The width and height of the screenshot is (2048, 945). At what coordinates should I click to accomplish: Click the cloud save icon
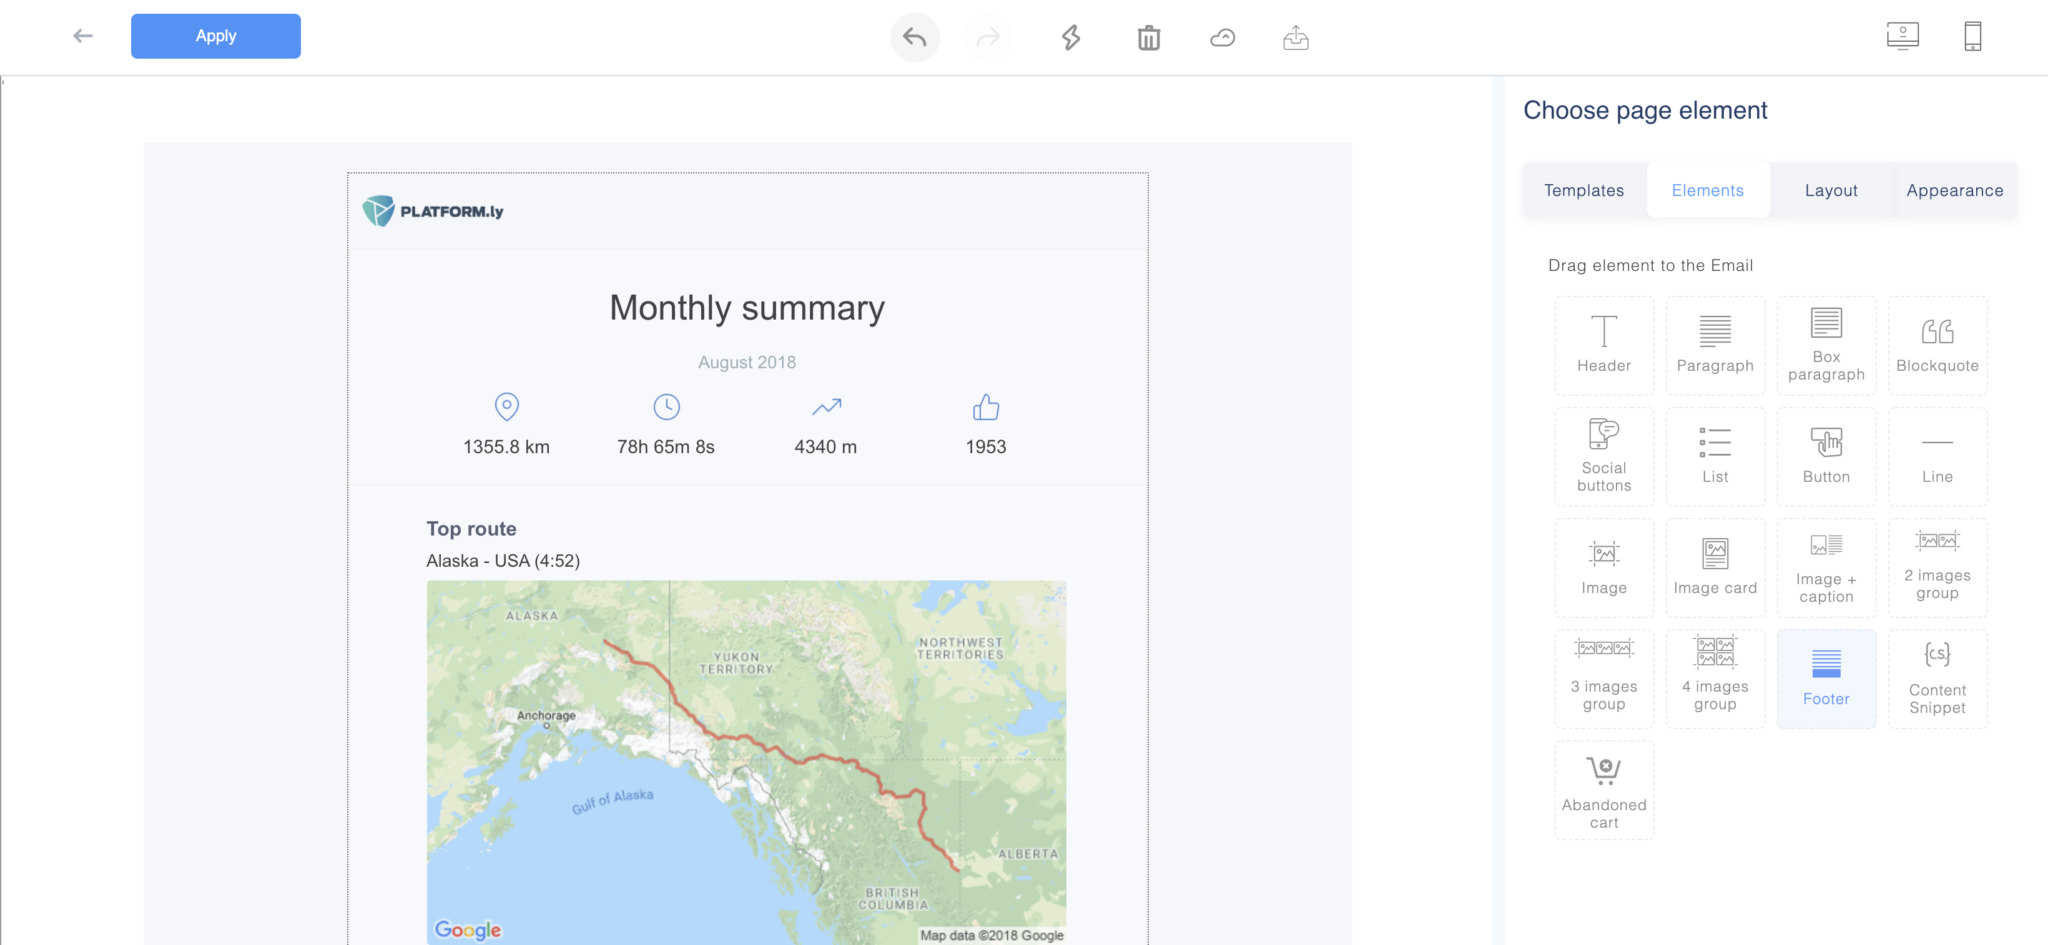tap(1222, 38)
